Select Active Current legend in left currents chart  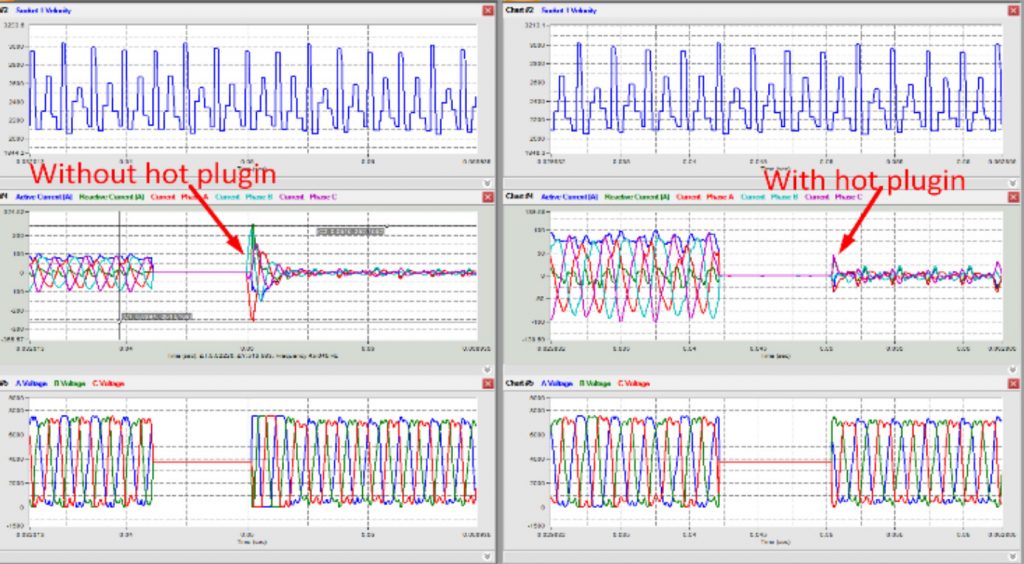[44, 196]
